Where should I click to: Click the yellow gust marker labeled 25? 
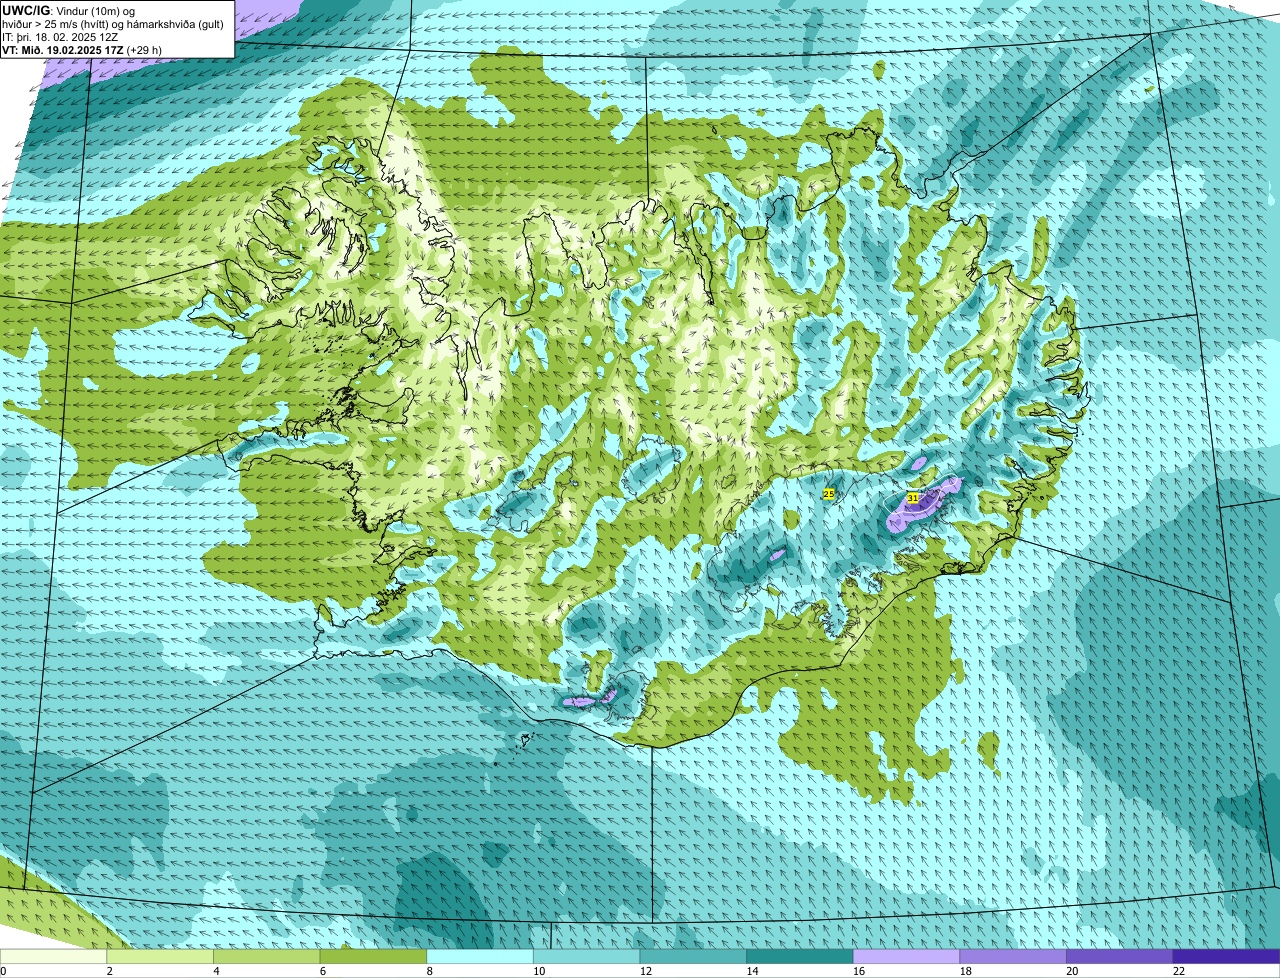point(829,494)
